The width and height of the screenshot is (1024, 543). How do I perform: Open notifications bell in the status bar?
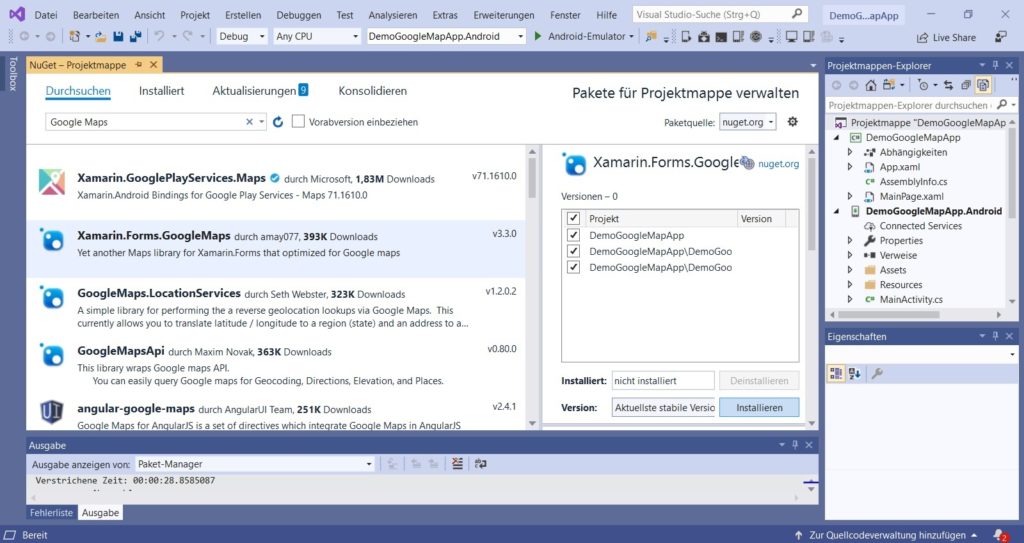coord(999,535)
